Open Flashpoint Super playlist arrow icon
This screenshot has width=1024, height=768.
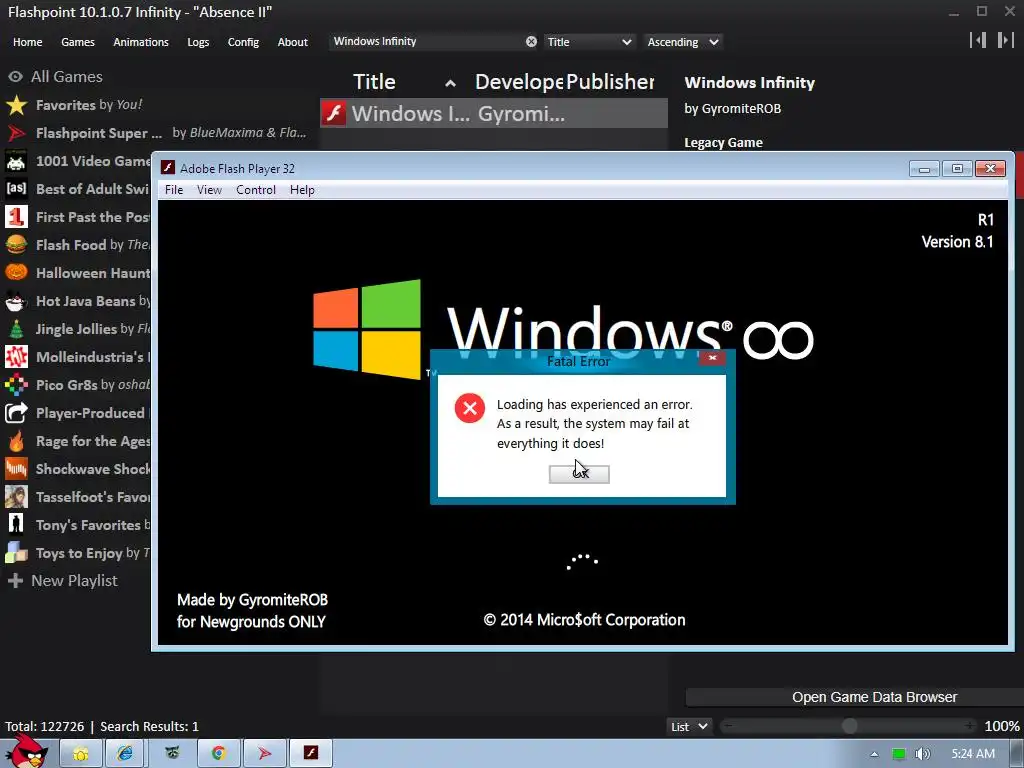pos(16,133)
